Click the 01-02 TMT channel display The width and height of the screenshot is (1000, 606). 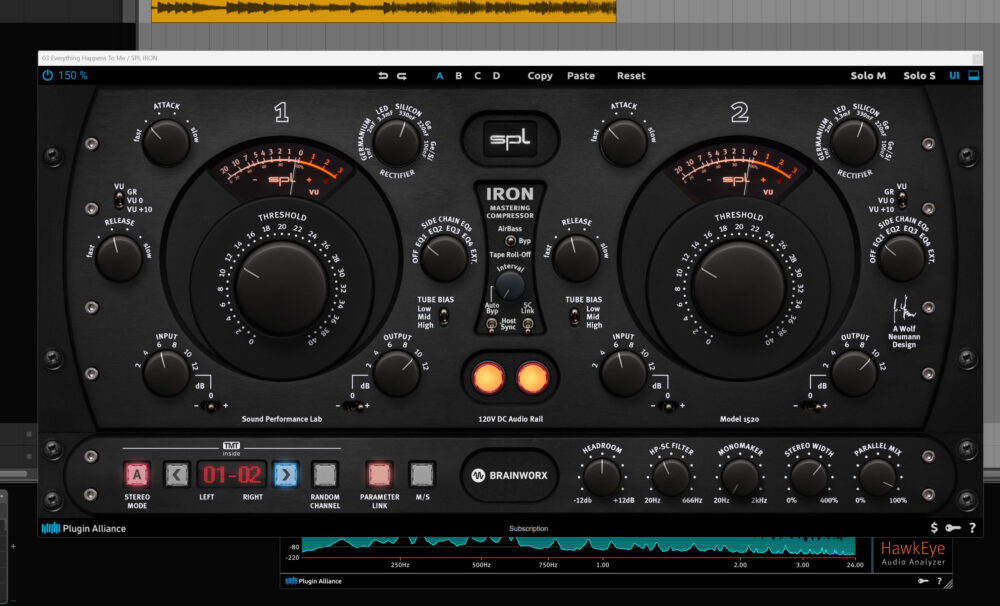[x=232, y=475]
